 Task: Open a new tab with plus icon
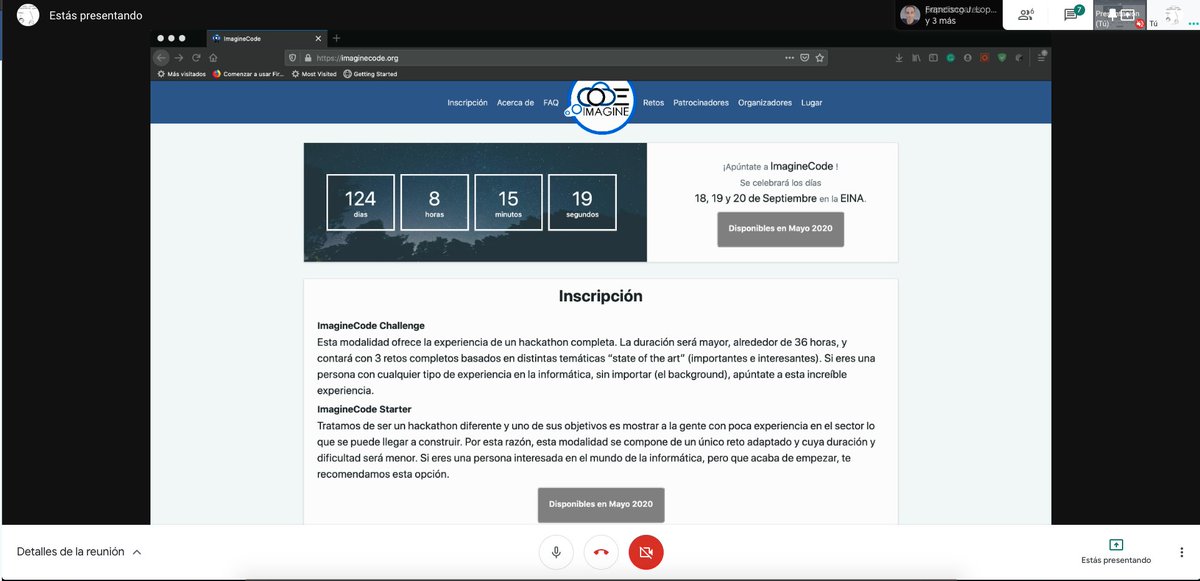tap(336, 38)
